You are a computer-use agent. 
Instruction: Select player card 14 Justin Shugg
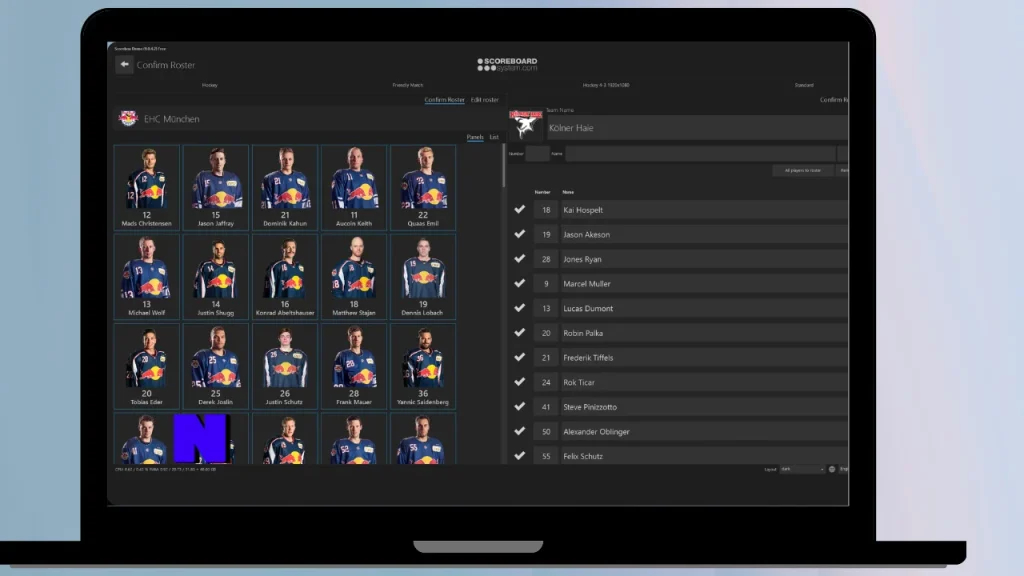216,277
